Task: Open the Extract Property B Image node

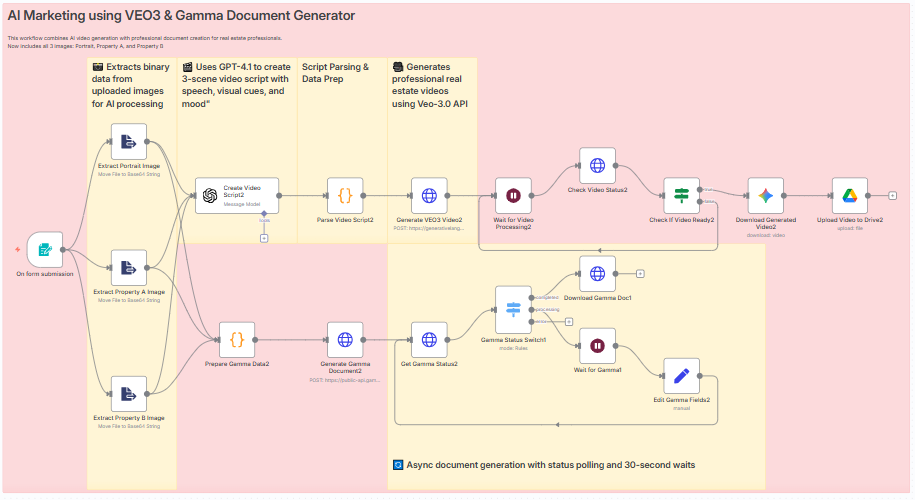Action: tap(129, 394)
